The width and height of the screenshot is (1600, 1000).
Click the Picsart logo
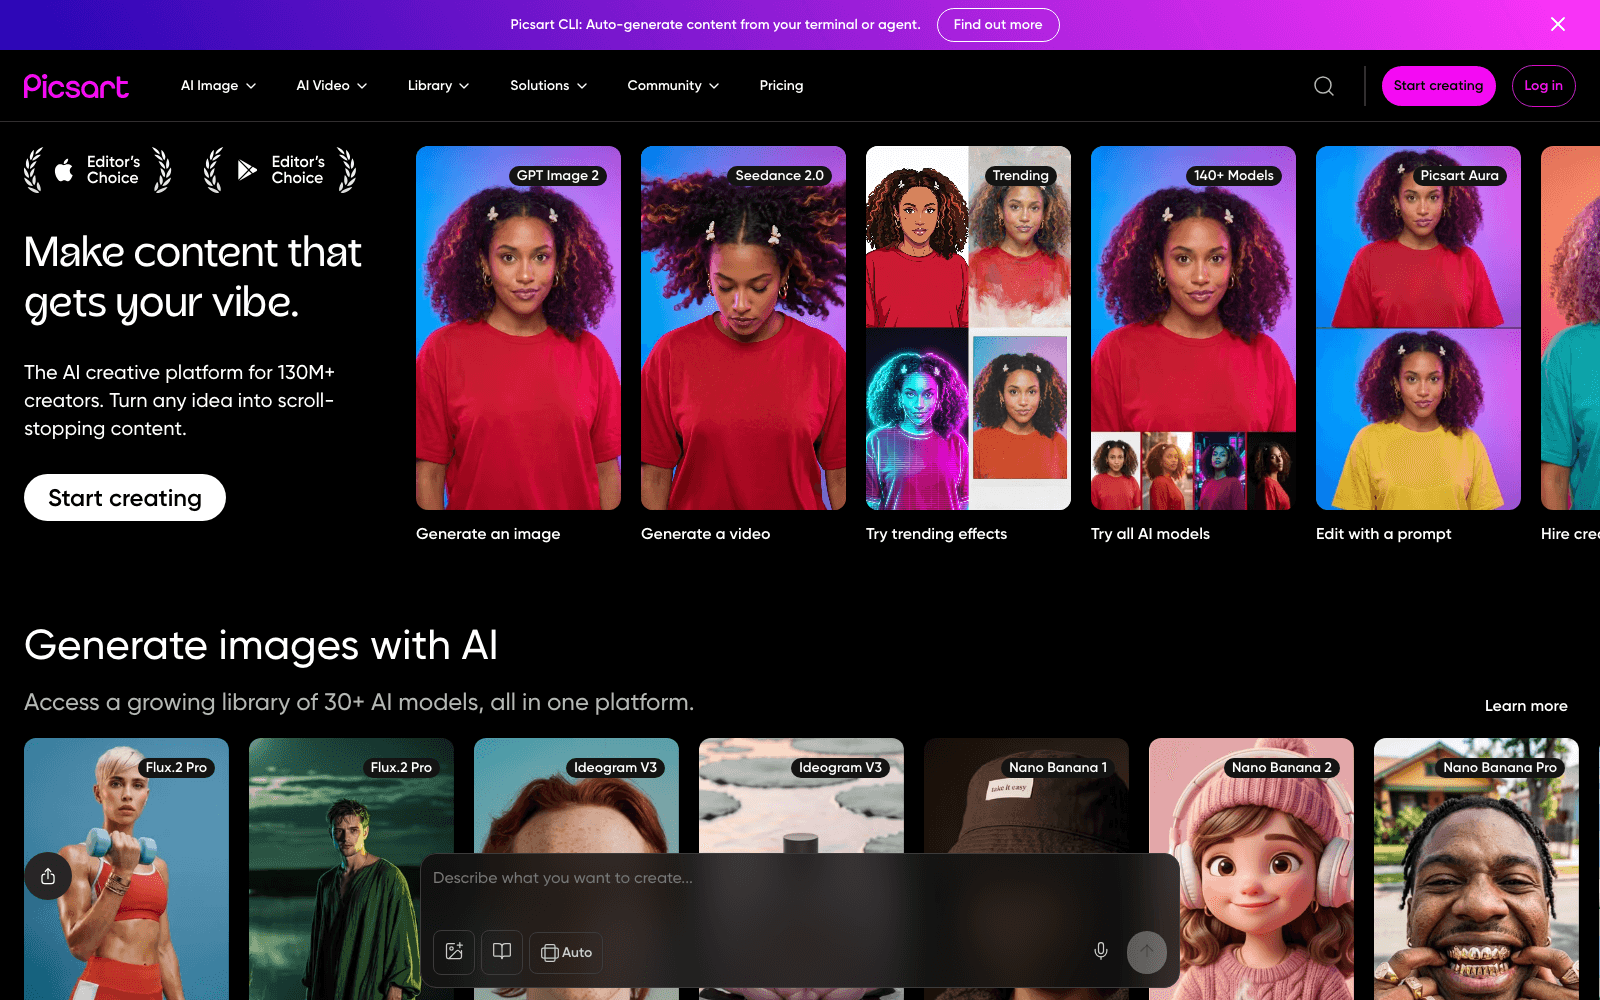tap(76, 86)
